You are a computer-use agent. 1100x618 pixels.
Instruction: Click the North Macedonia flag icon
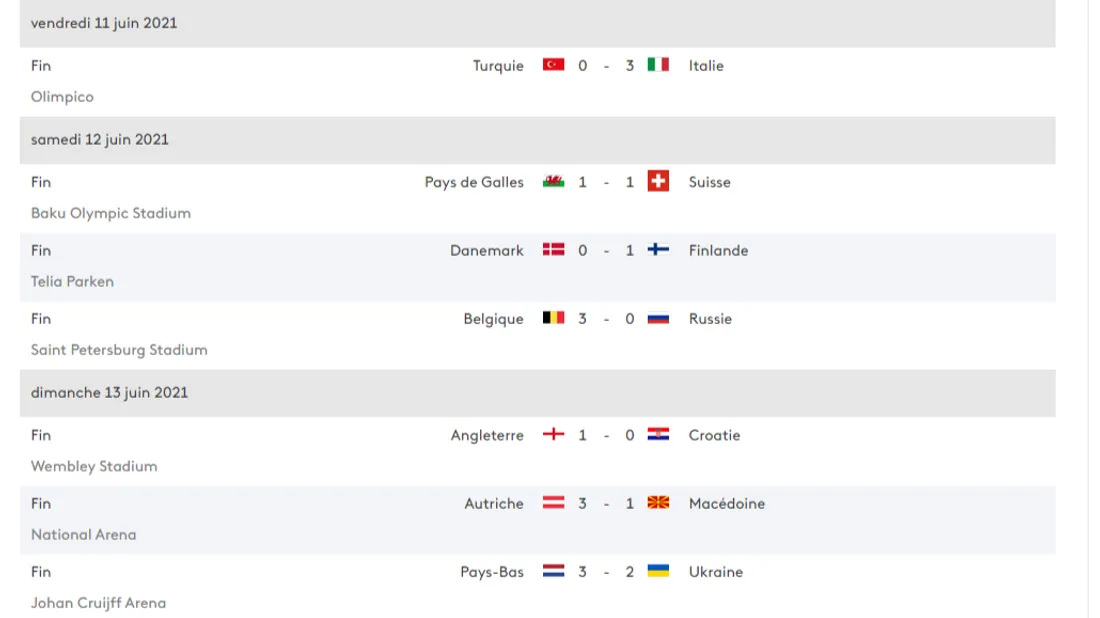(x=658, y=503)
